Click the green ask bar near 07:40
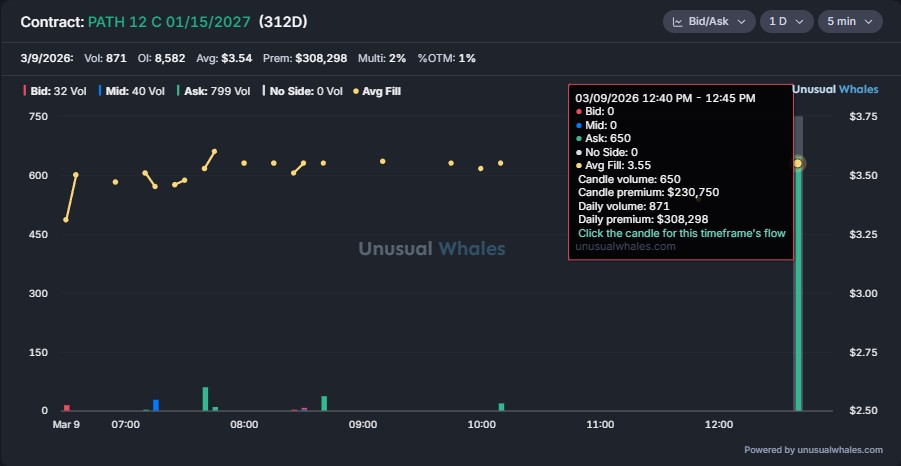The width and height of the screenshot is (901, 466). pos(206,399)
